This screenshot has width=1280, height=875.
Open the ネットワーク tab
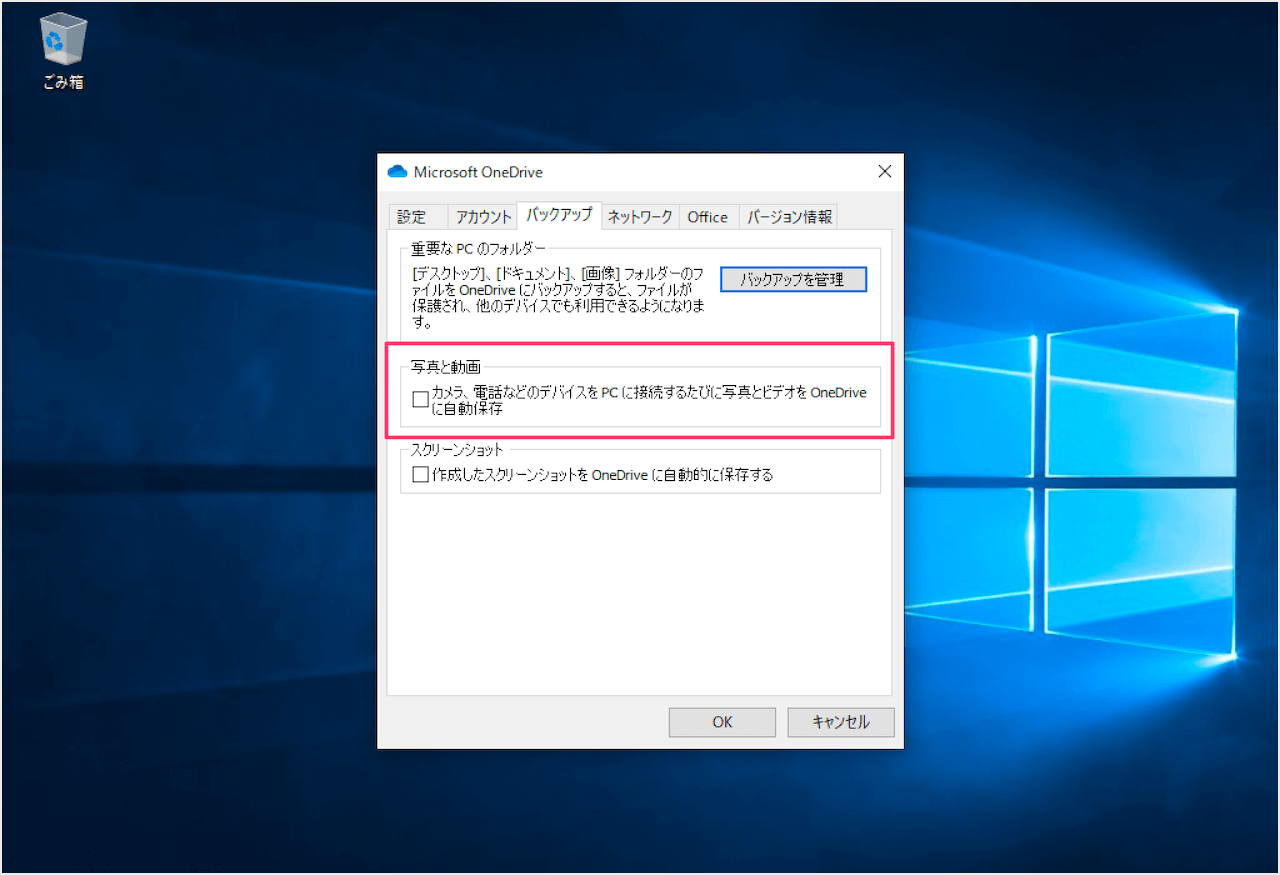tap(640, 217)
